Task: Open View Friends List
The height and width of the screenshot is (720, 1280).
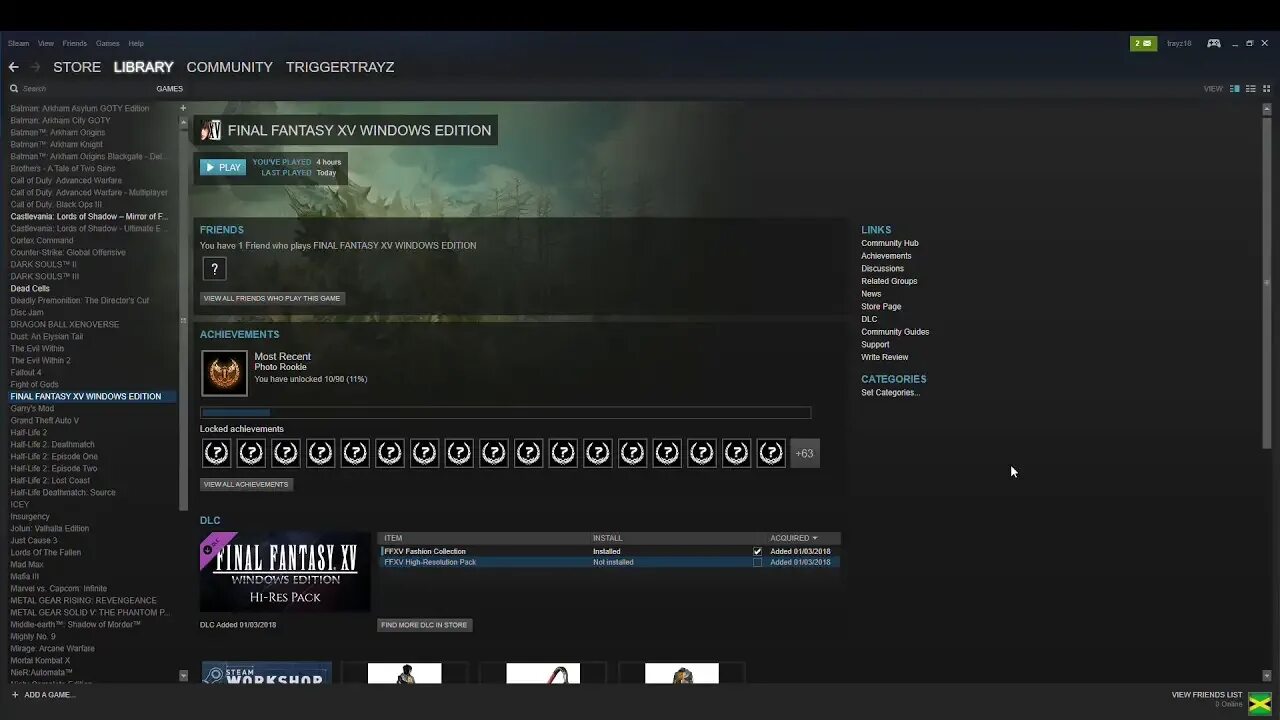Action: coord(1207,694)
